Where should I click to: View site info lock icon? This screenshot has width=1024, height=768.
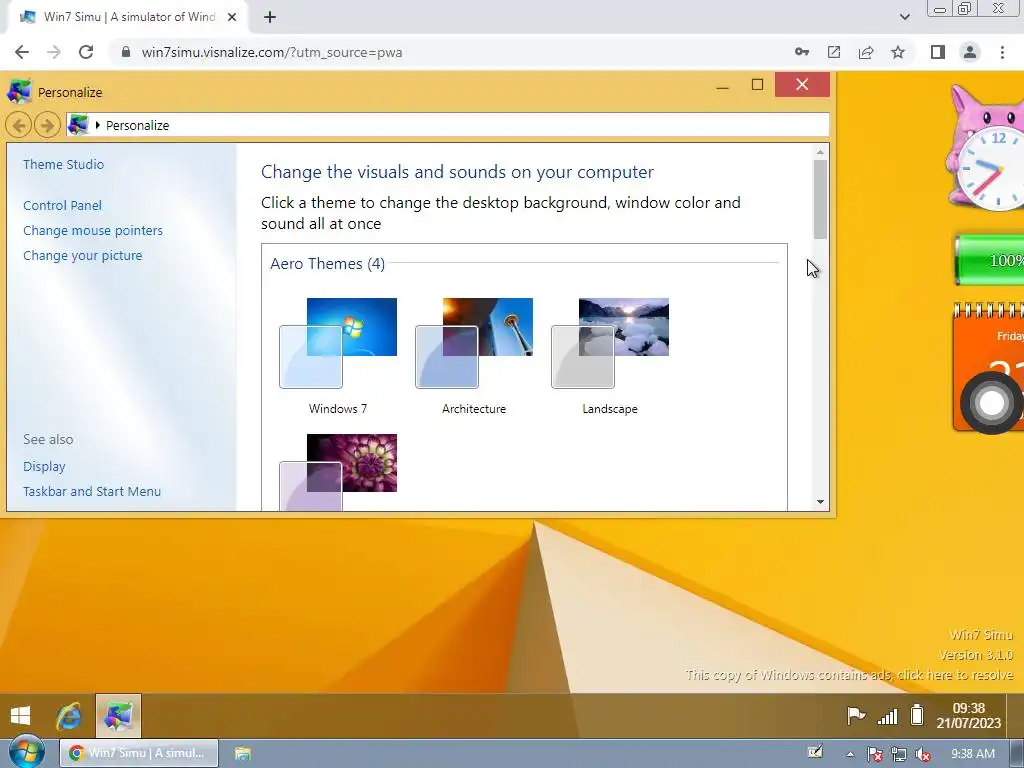coord(126,52)
